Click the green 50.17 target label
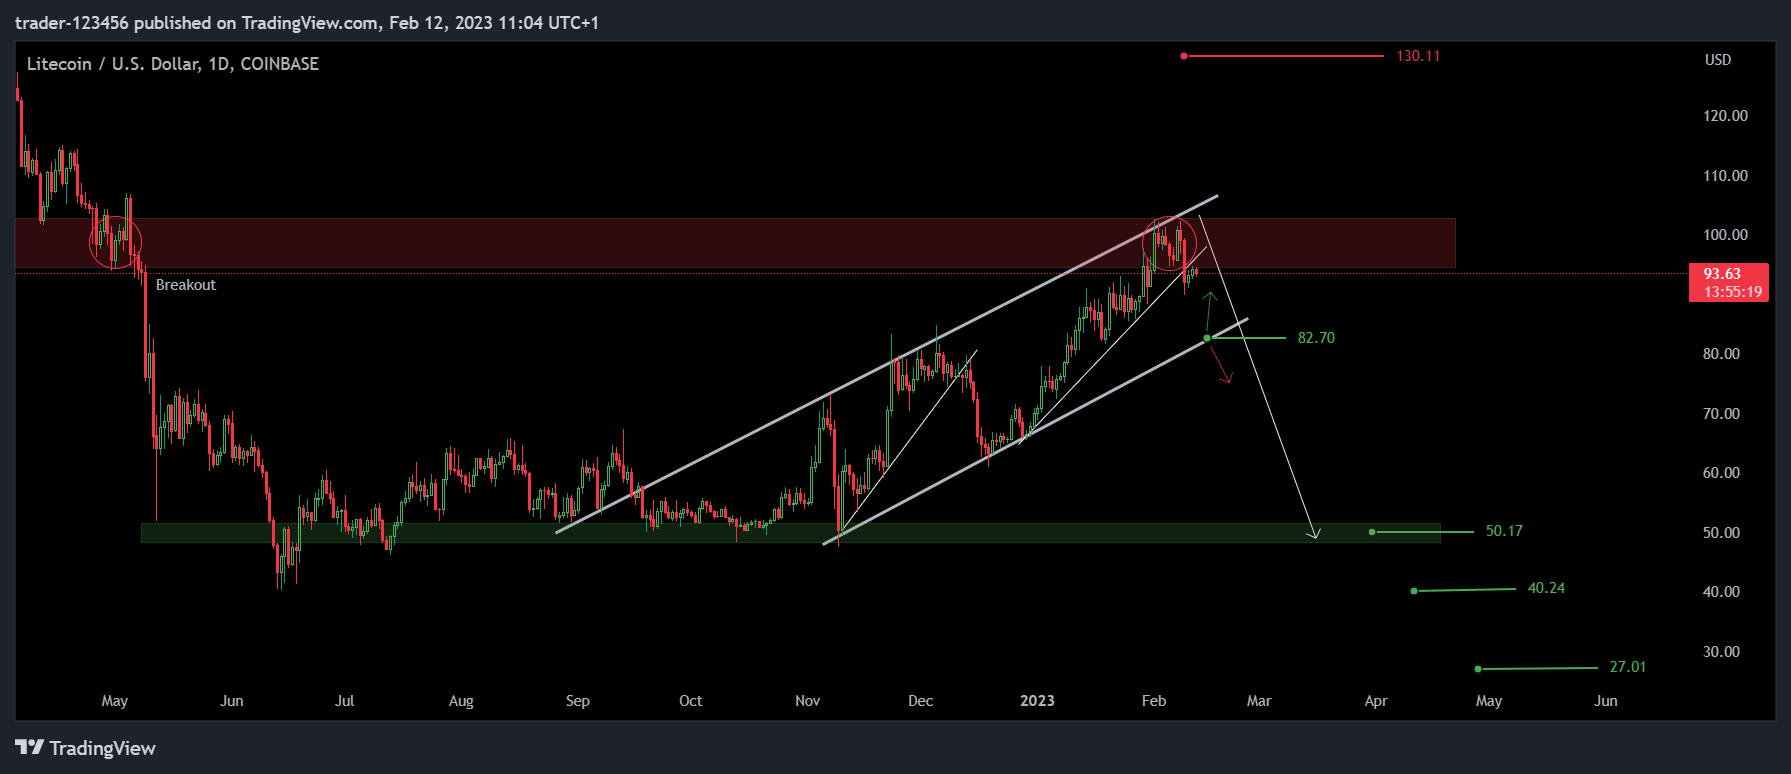The height and width of the screenshot is (774, 1791). coord(1504,531)
